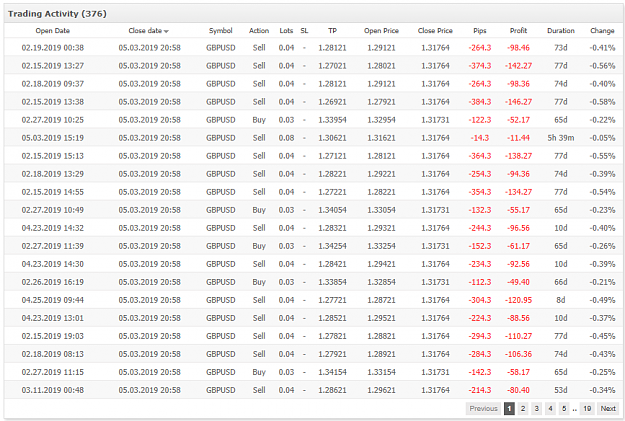Go to page 5 of trading activity
The height and width of the screenshot is (421, 625).
coord(564,408)
